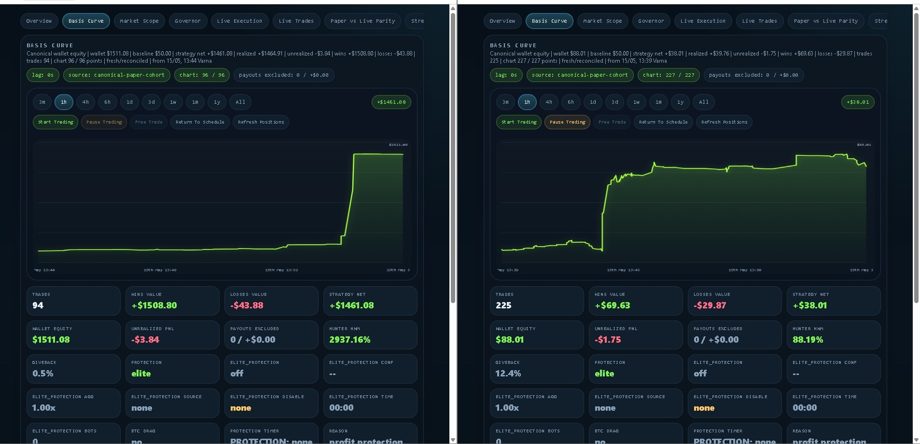Viewport: 920px width, 444px height.
Task: Choose 1d range on the left chart
Action: 130,102
